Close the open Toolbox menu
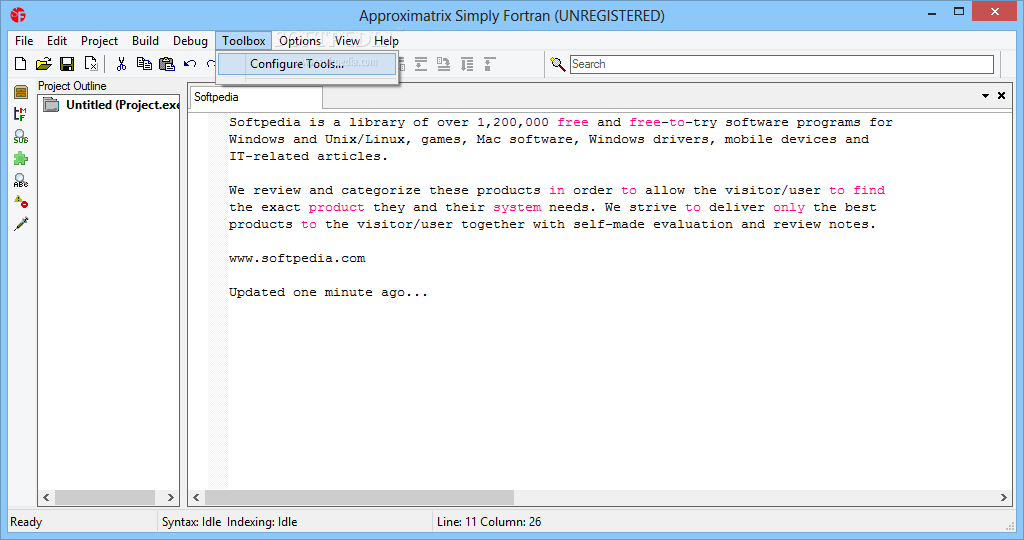 pos(244,40)
